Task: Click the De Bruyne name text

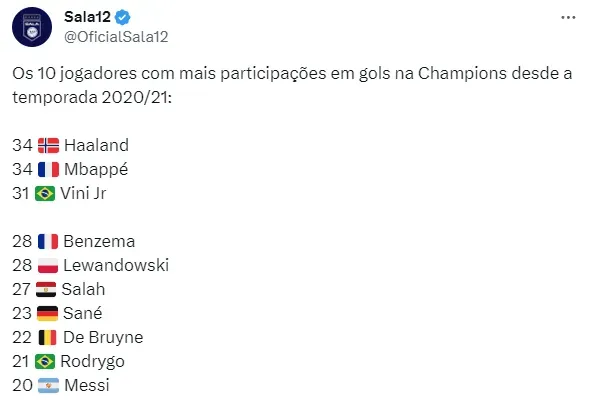Action: [x=103, y=338]
